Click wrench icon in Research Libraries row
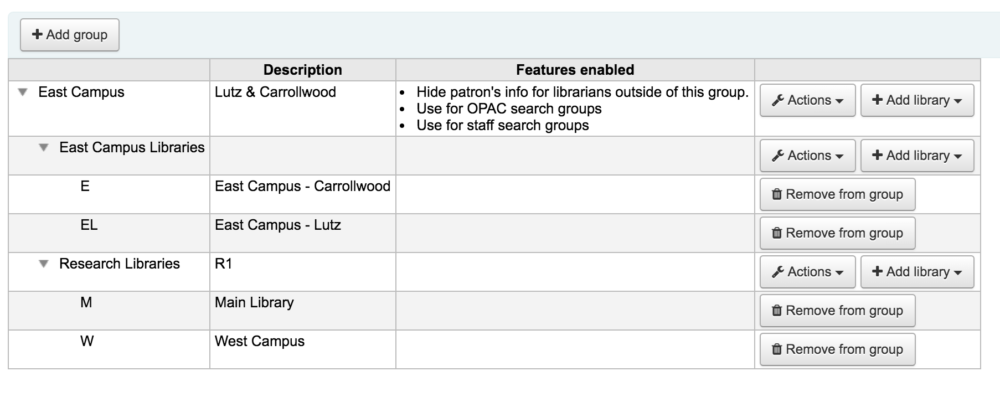This screenshot has width=1000, height=402. (x=777, y=272)
